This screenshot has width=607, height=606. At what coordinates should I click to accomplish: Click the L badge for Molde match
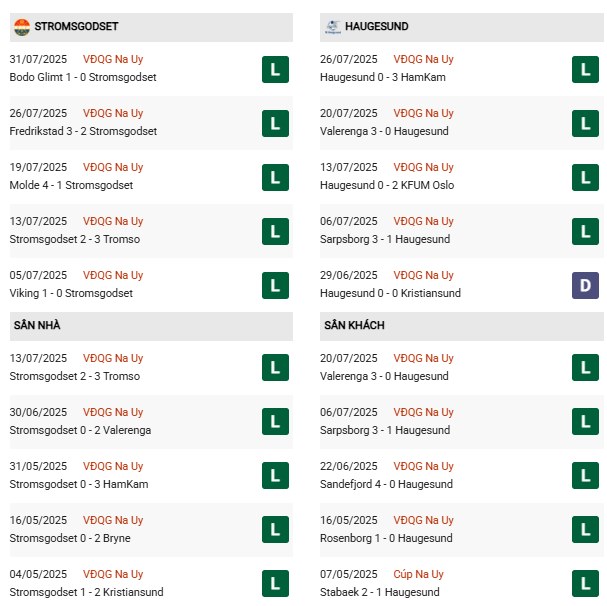[275, 177]
